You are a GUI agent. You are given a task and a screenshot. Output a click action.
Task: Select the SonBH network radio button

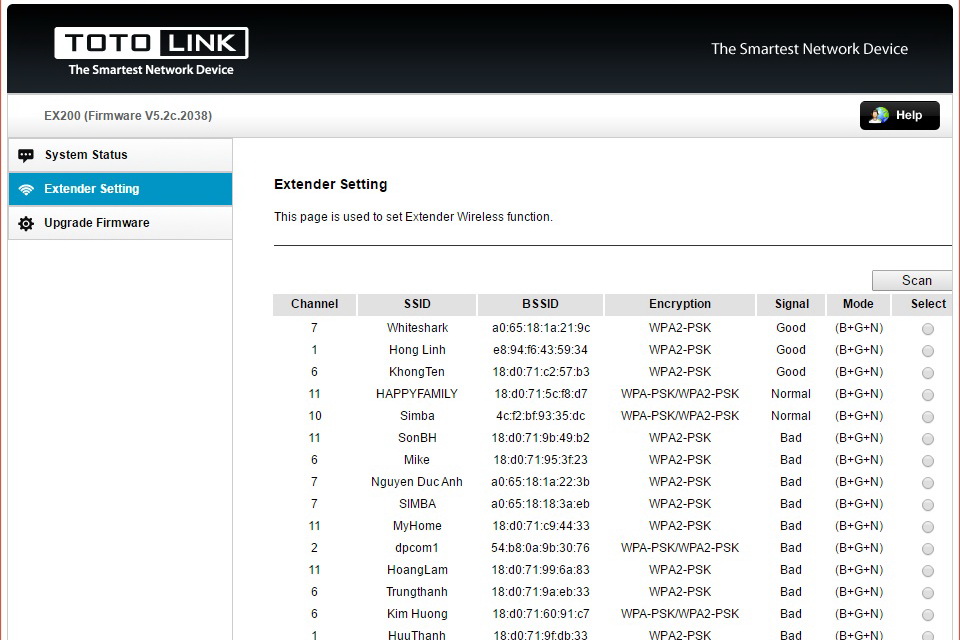tap(928, 439)
